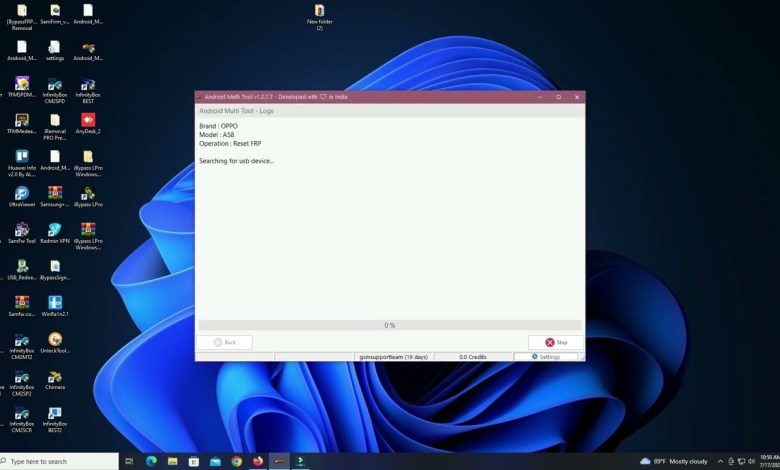Open the WinRa1n2.1 desktop icon
This screenshot has height=470, width=780.
pyautogui.click(x=55, y=303)
